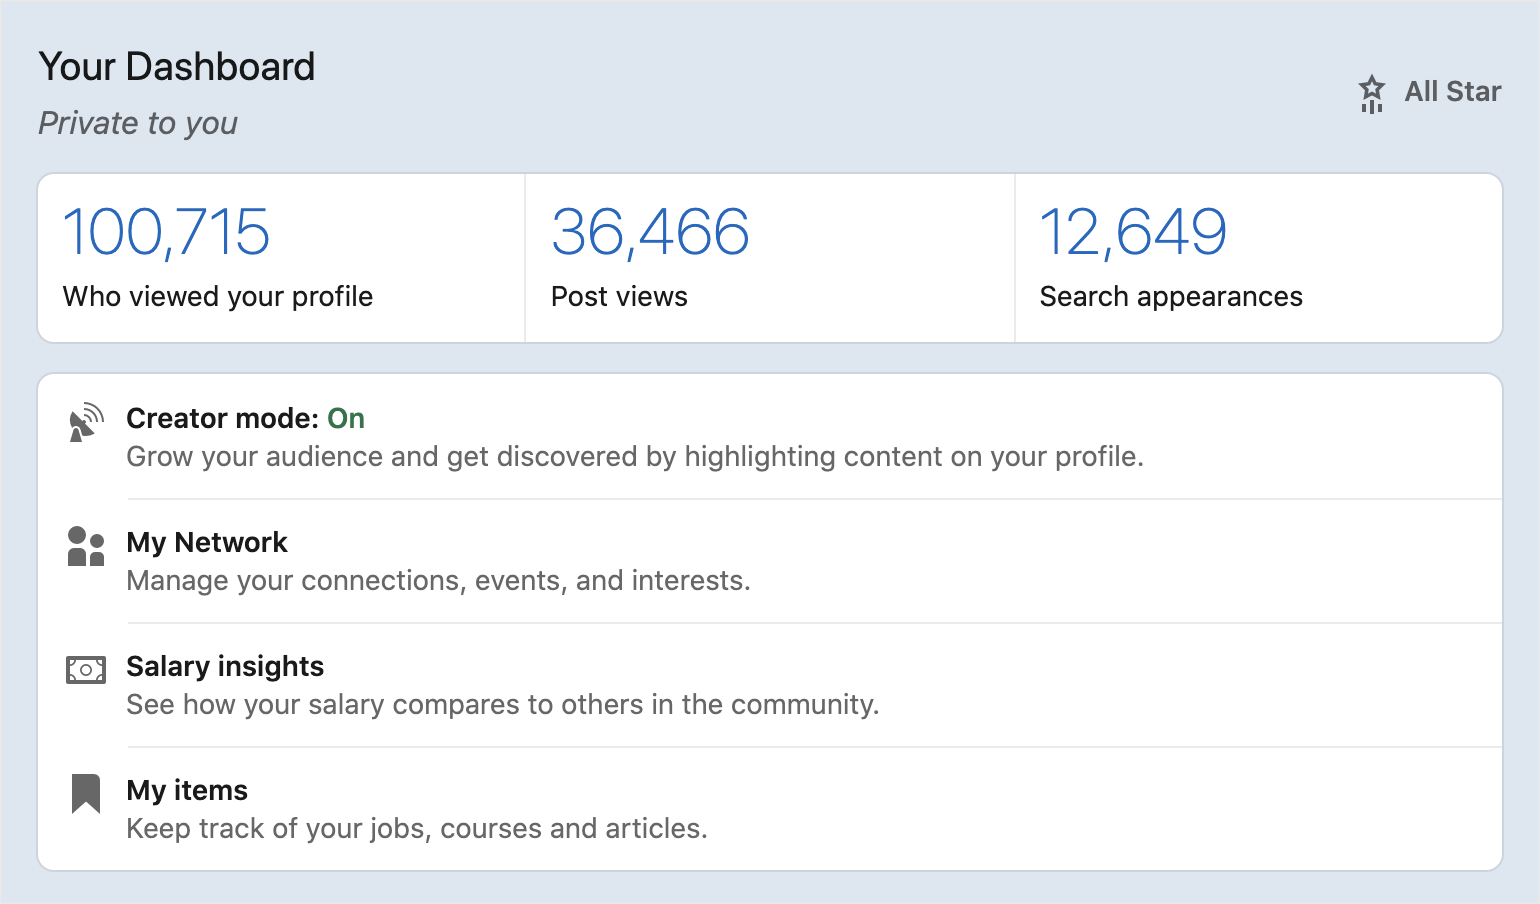Open the Salary insights heading
1540x904 pixels.
[x=225, y=666]
